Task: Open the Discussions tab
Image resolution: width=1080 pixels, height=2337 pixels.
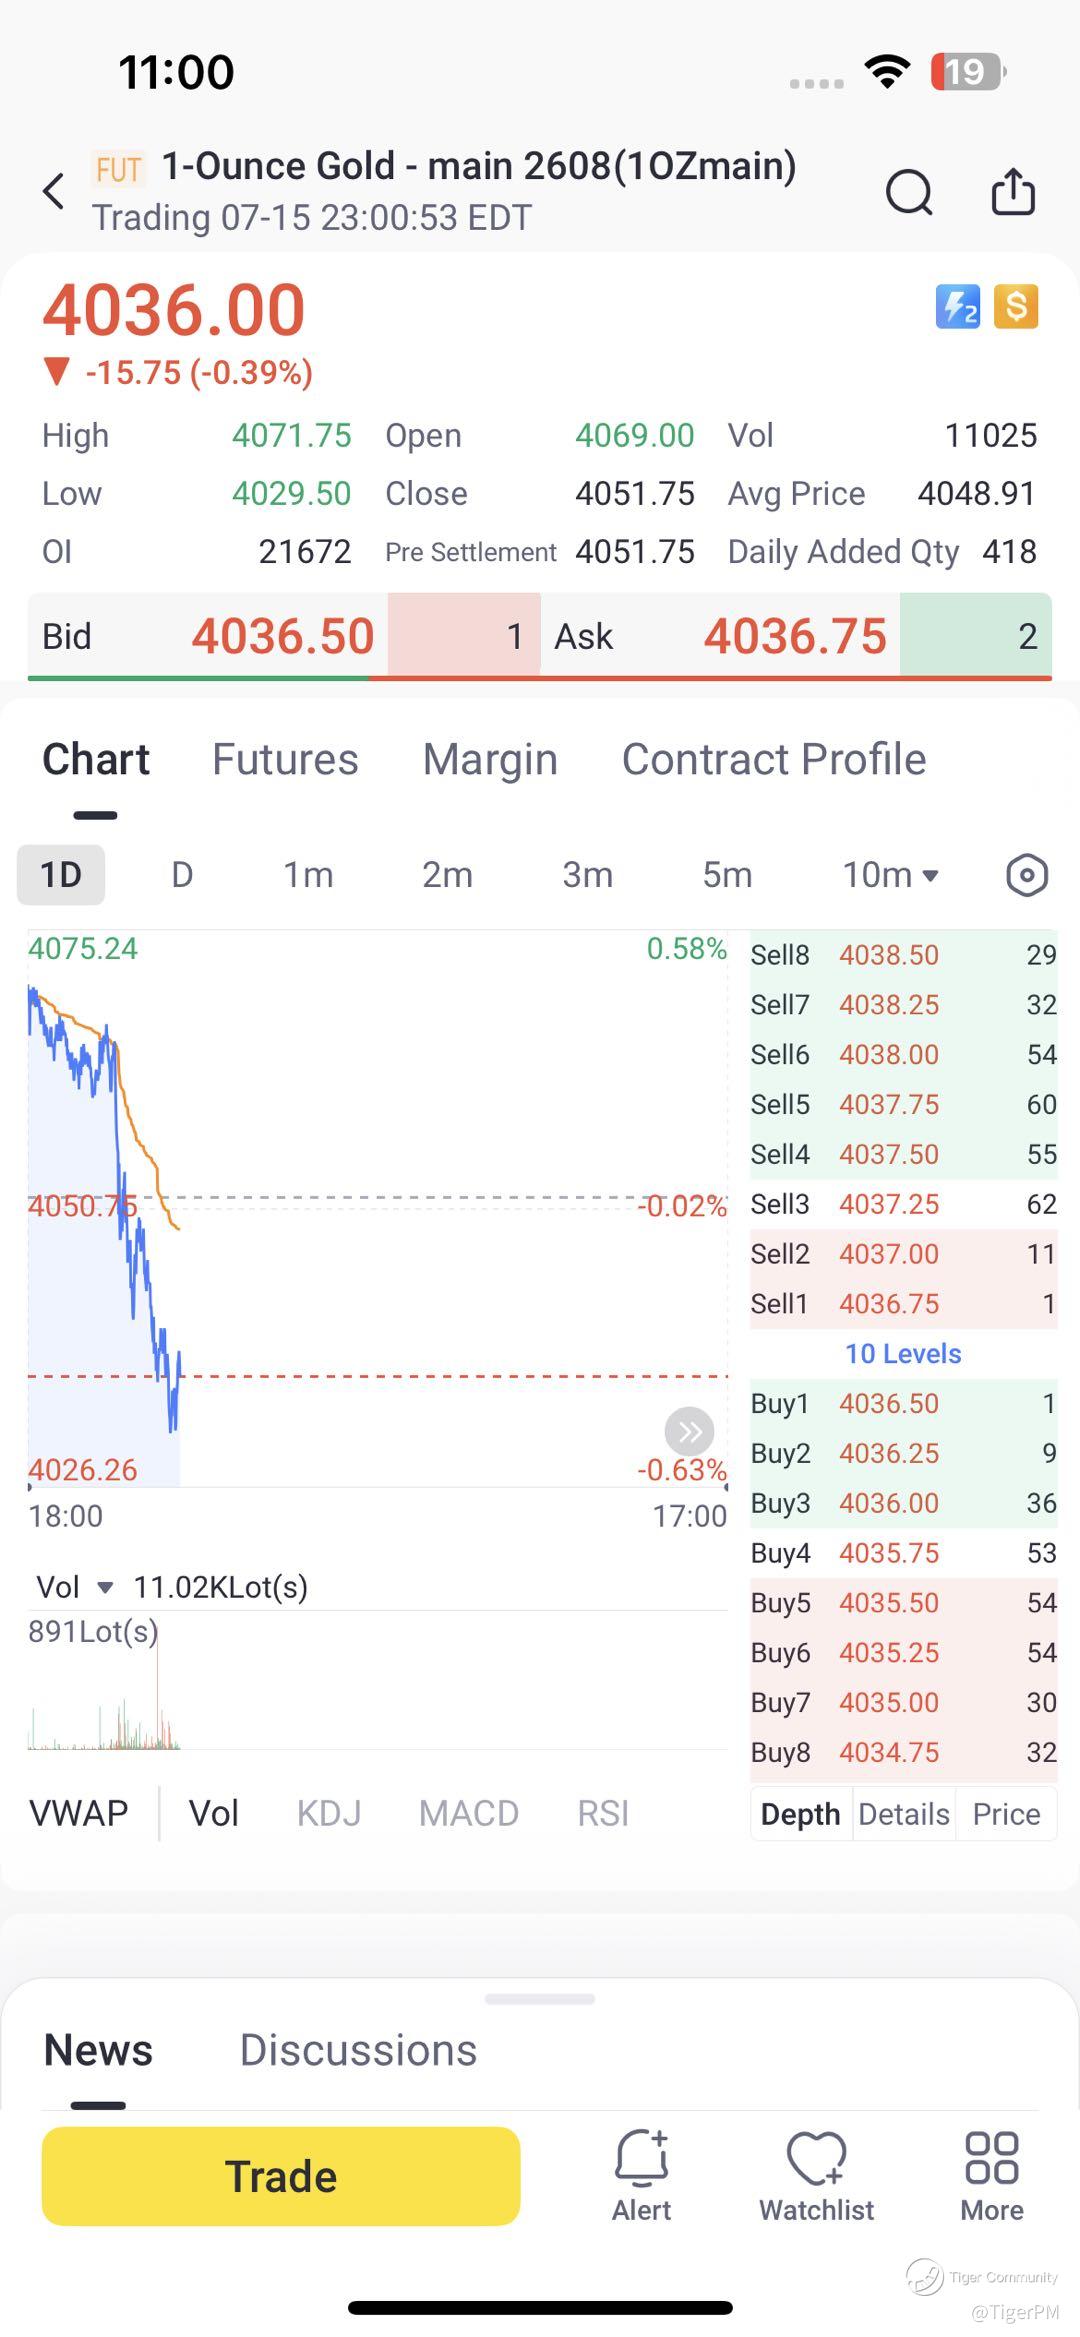Action: coord(358,2050)
